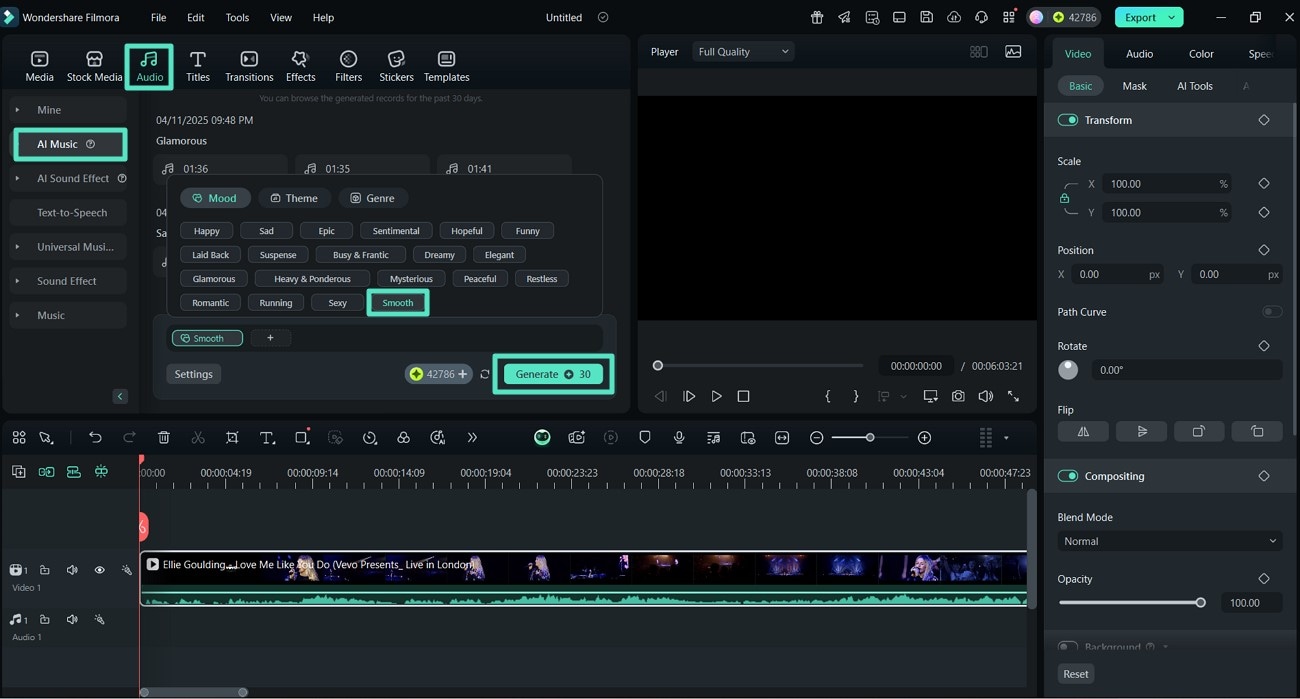This screenshot has height=699, width=1300.
Task: Select the Happy mood tag
Action: tap(207, 231)
